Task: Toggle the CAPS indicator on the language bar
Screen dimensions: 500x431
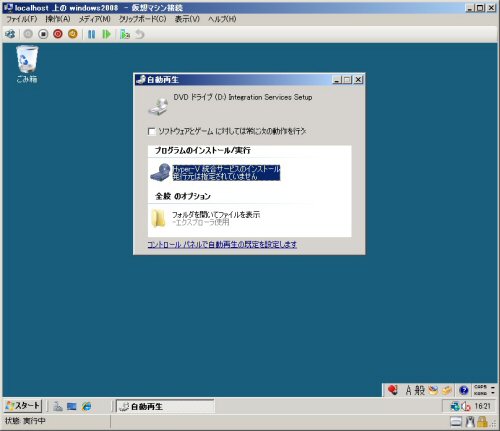Action: (480, 387)
